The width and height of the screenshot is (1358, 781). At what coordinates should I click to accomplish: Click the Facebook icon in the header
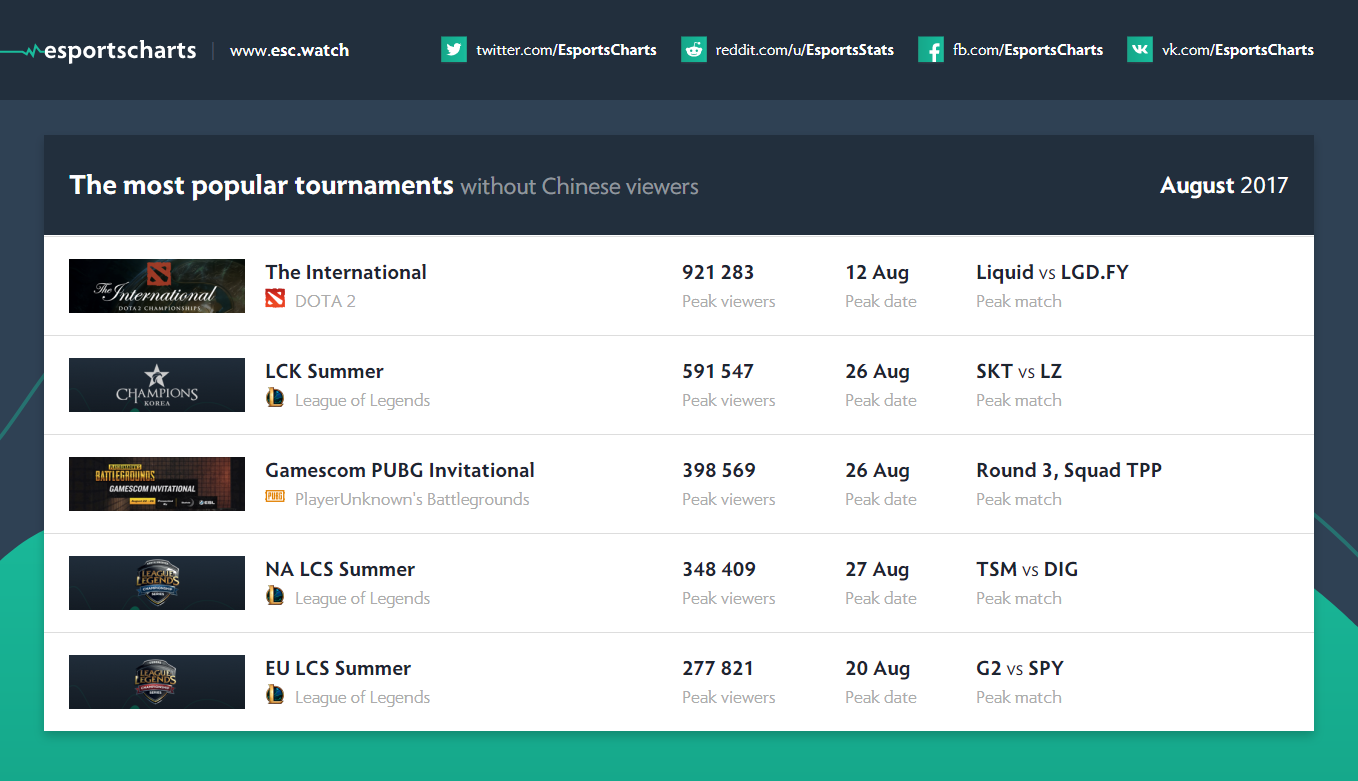(x=931, y=49)
